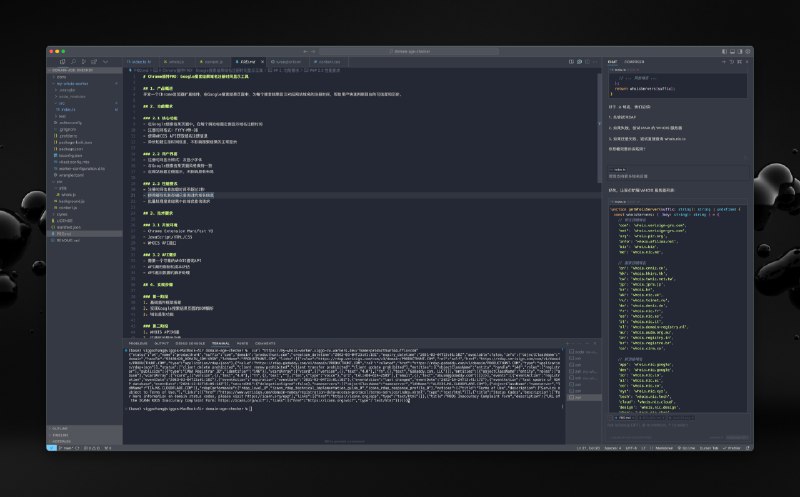This screenshot has width=800, height=497.
Task: Open worker-configuration.d.ts in file tree
Action: 84,168
